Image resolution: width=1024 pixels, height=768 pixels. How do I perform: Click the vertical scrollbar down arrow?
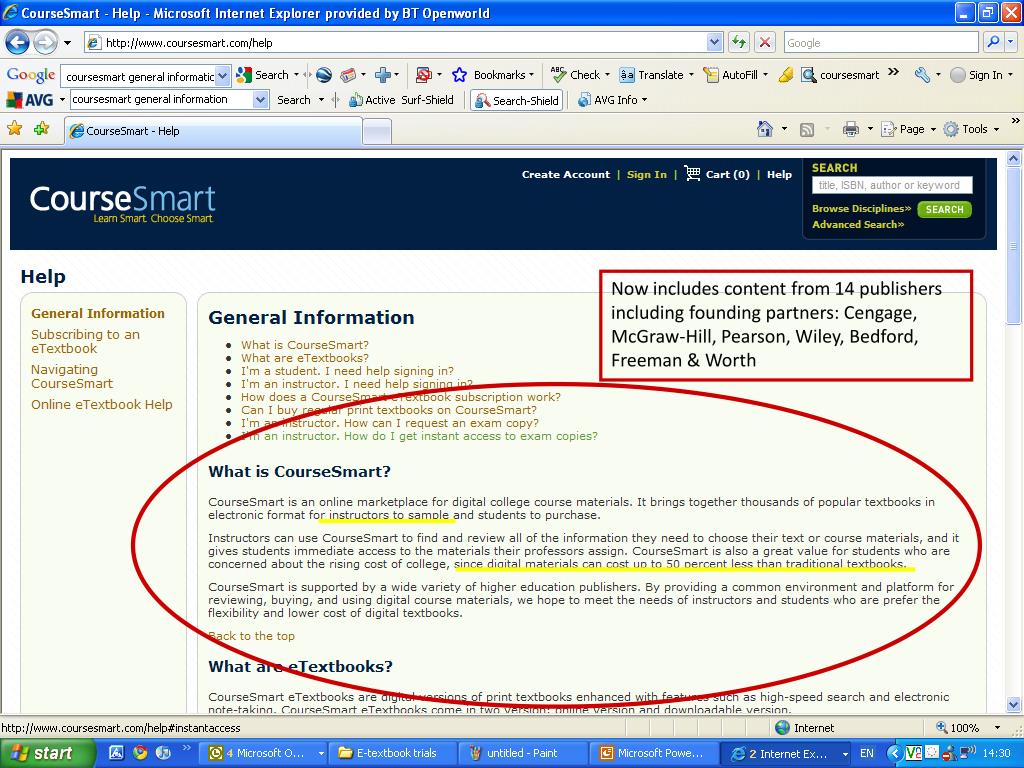(1014, 704)
